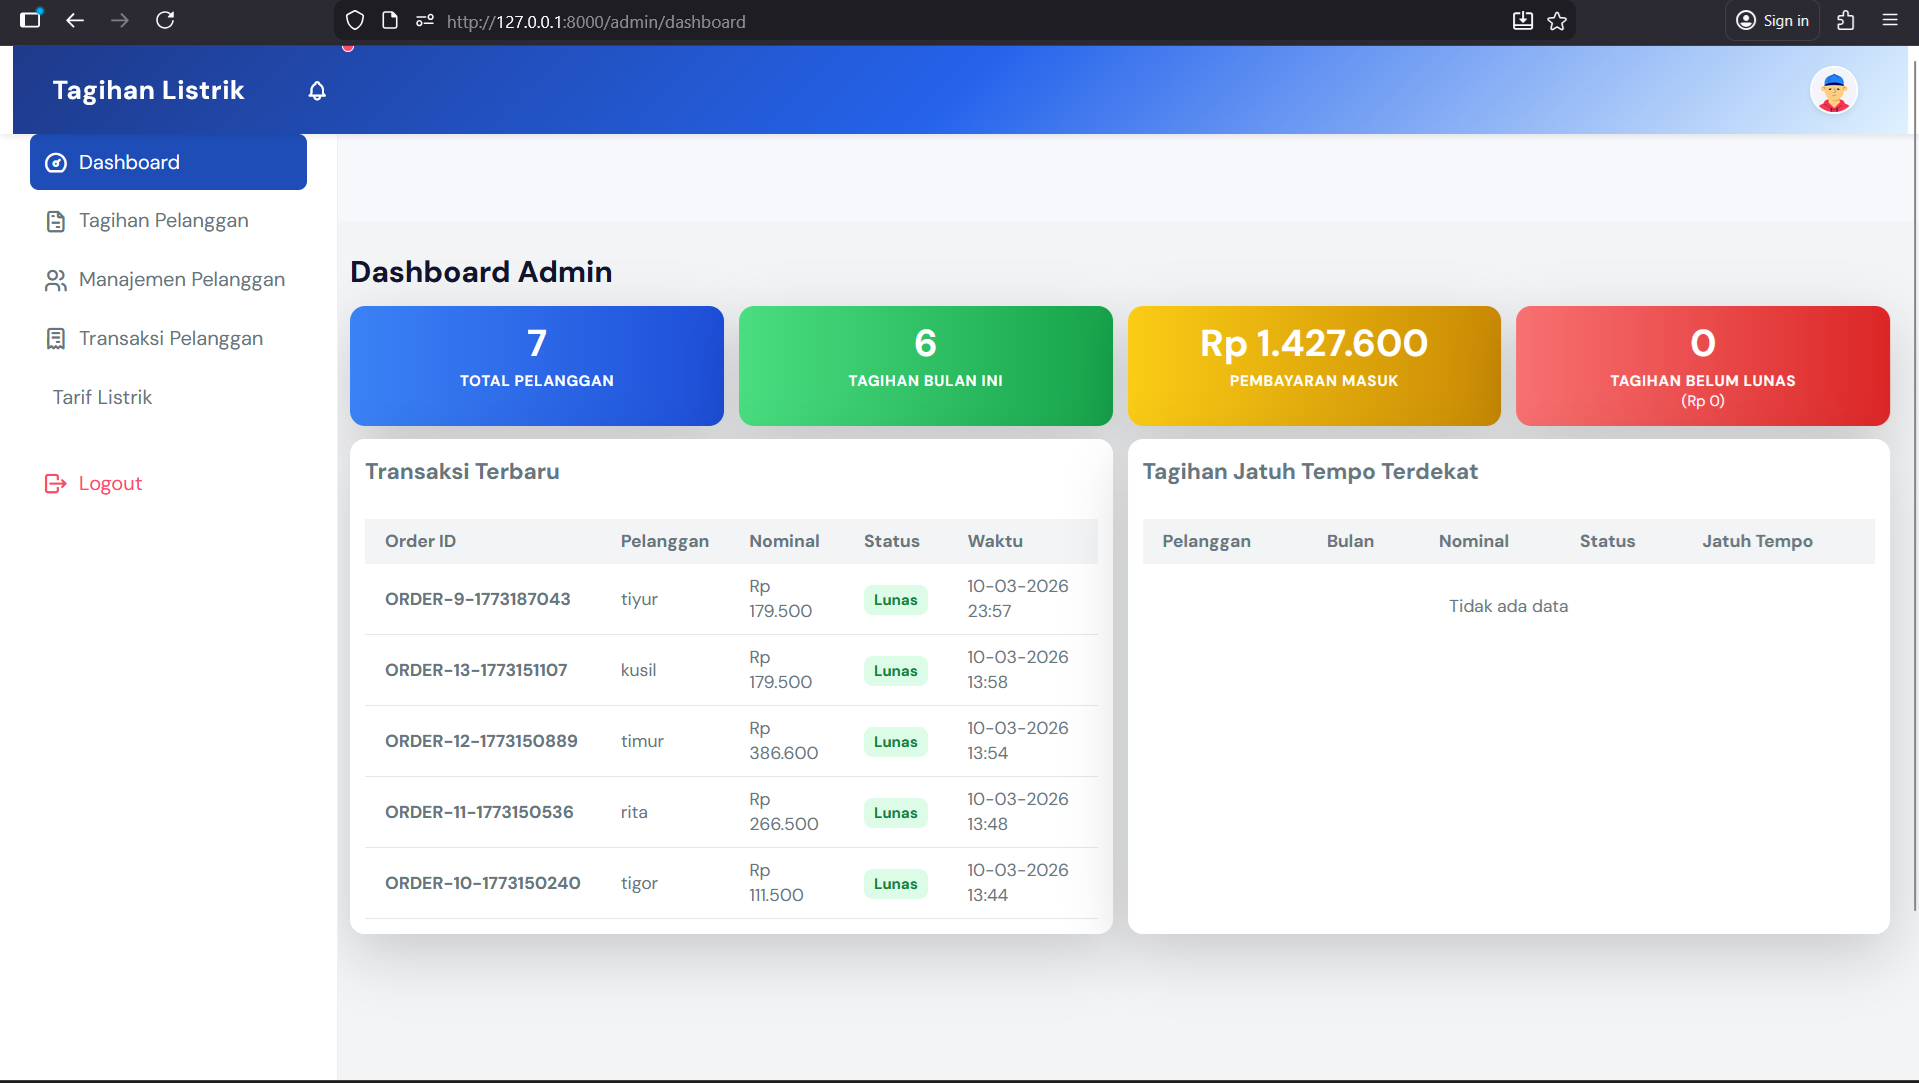Click the install app icon in address bar
This screenshot has width=1919, height=1083.
click(1522, 21)
